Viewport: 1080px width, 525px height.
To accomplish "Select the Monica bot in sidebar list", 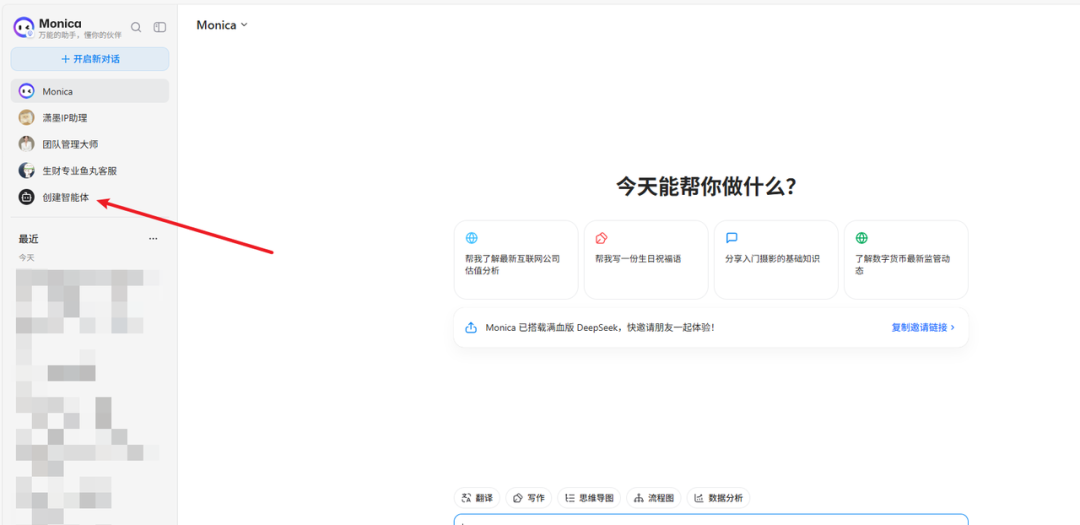I will tap(90, 91).
